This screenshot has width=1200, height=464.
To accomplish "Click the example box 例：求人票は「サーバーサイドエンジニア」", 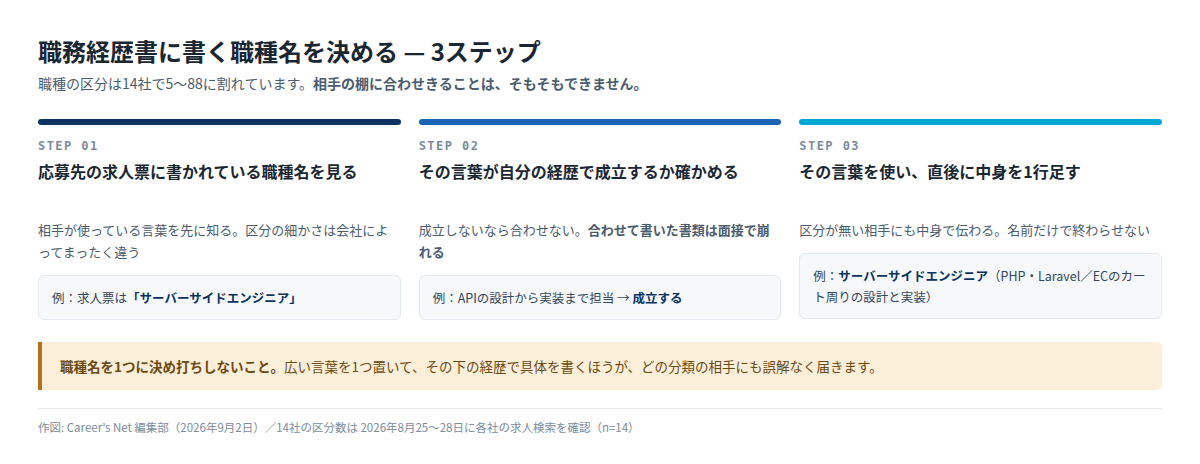I will click(219, 297).
